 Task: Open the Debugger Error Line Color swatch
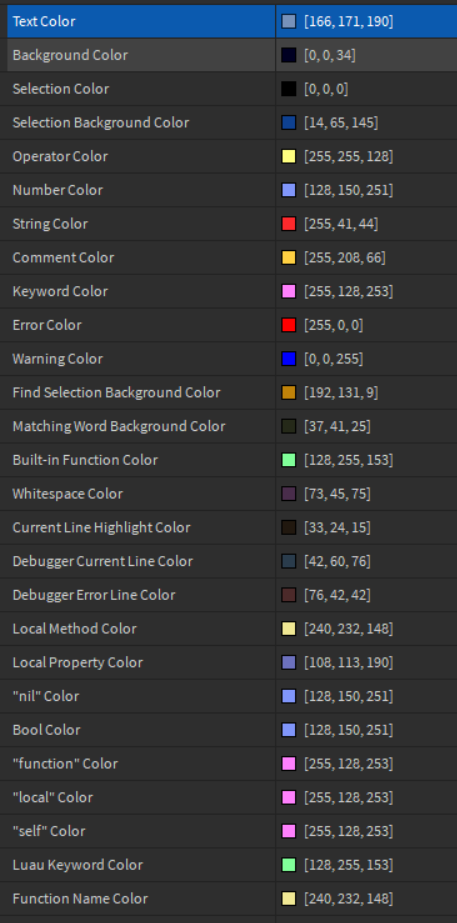289,595
